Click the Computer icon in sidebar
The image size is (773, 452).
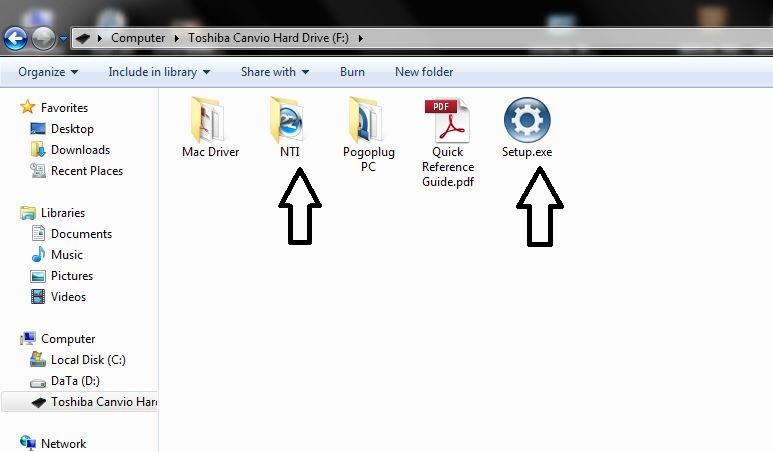28,338
